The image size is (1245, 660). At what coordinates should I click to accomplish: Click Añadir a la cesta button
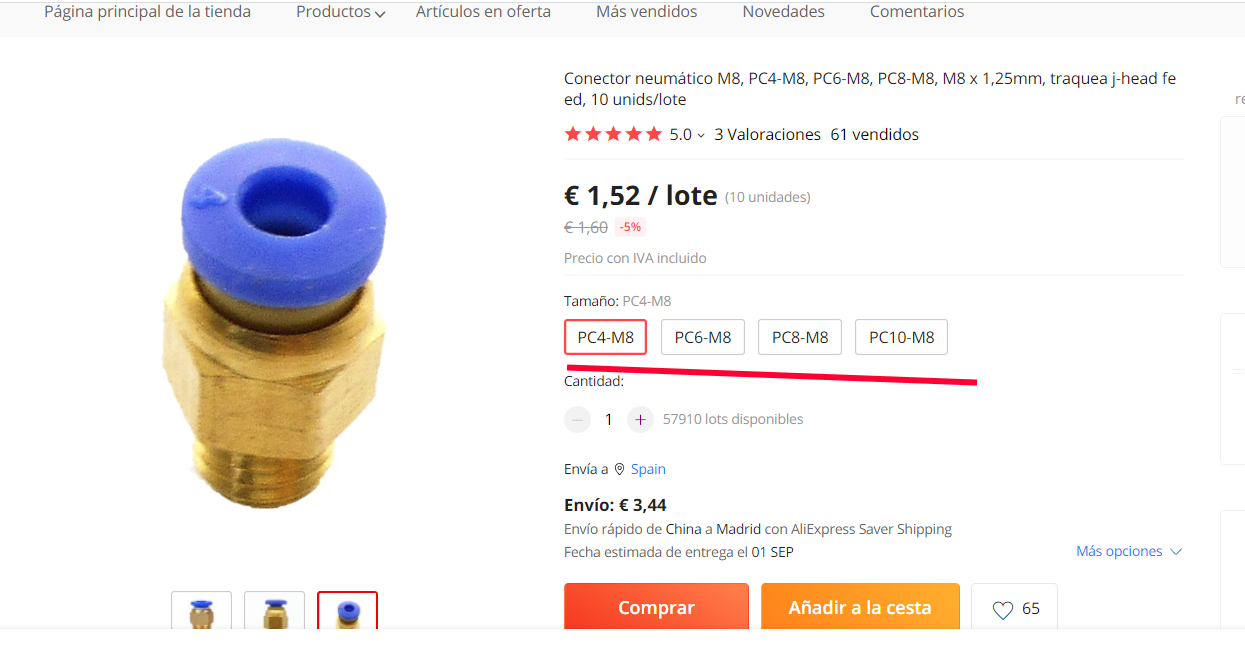[x=860, y=607]
